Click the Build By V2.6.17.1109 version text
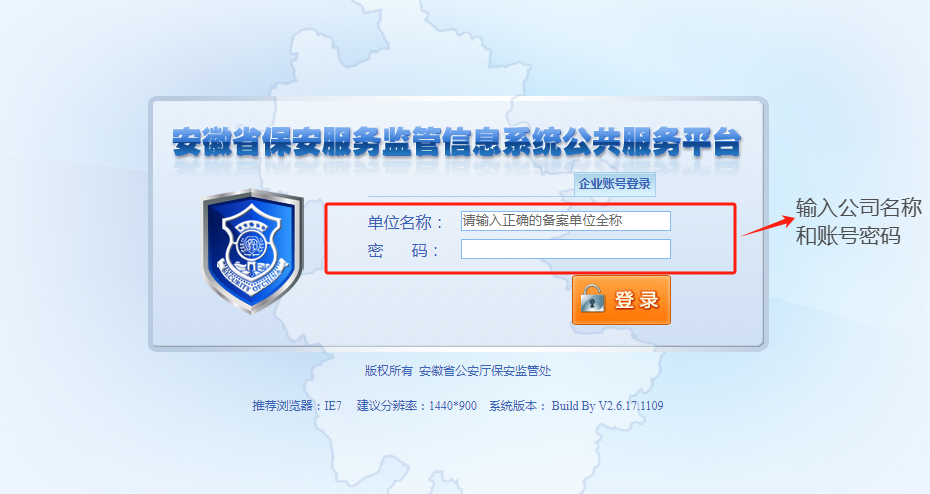This screenshot has width=930, height=494. pyautogui.click(x=607, y=406)
